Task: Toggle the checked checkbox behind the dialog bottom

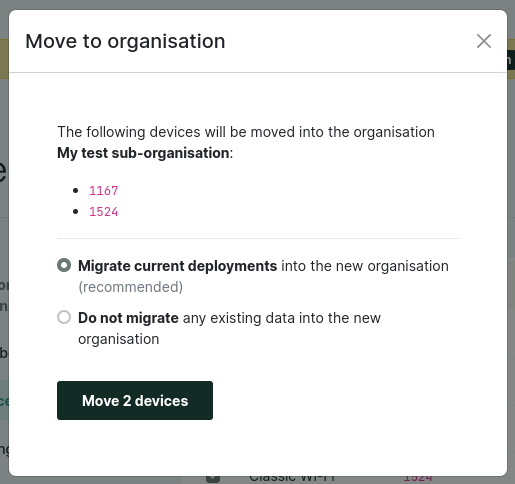Action: point(213,479)
